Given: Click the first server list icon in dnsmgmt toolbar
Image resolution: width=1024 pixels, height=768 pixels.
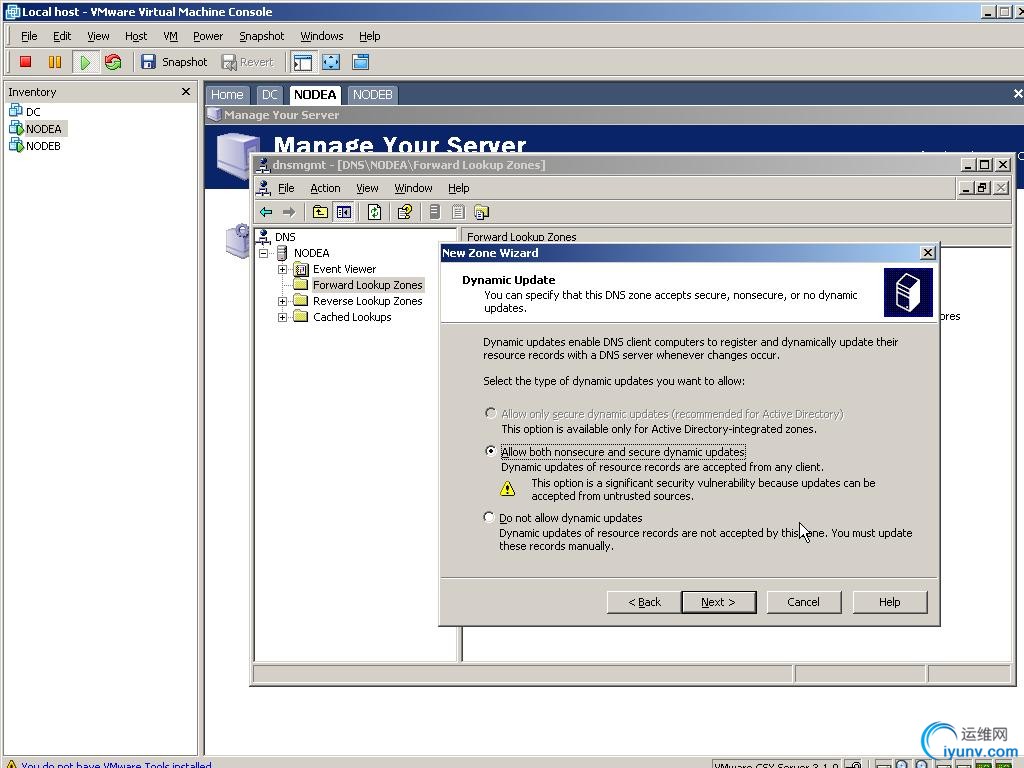Looking at the screenshot, I should click(x=435, y=212).
